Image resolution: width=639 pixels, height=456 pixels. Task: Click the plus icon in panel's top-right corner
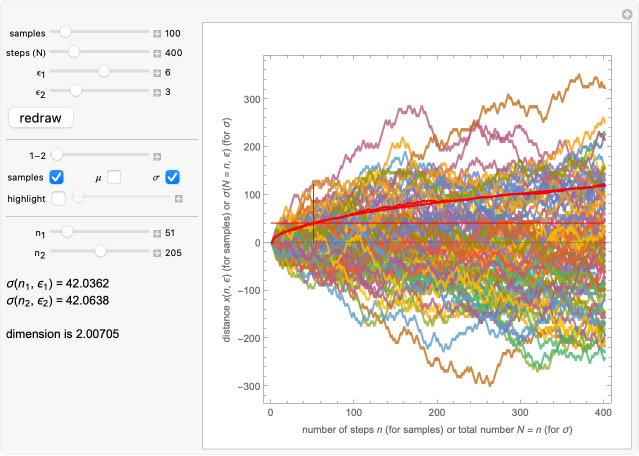(627, 11)
